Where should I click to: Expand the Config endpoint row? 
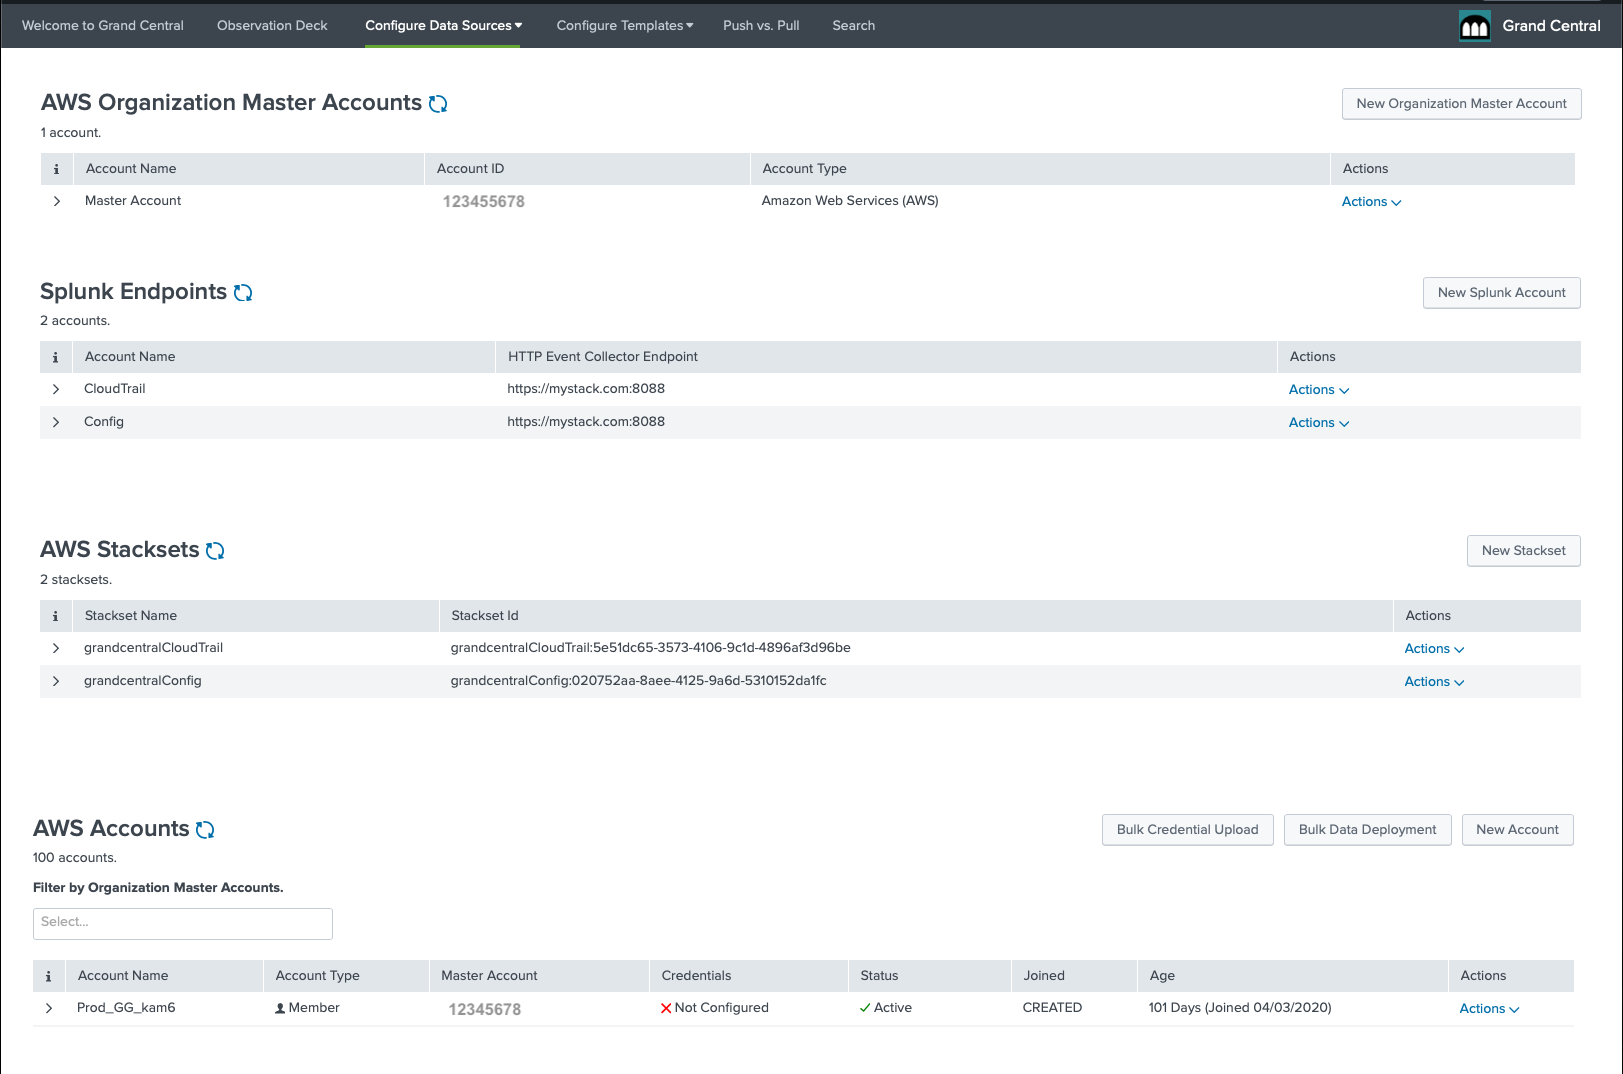[56, 422]
